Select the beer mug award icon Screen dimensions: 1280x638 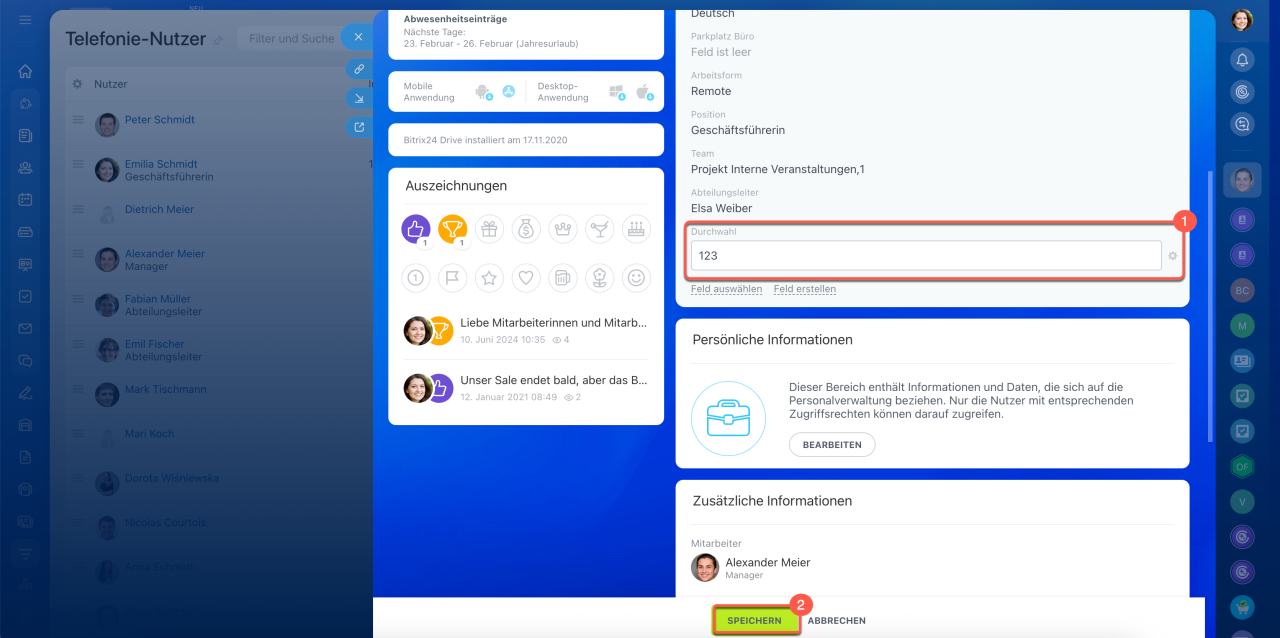[563, 277]
